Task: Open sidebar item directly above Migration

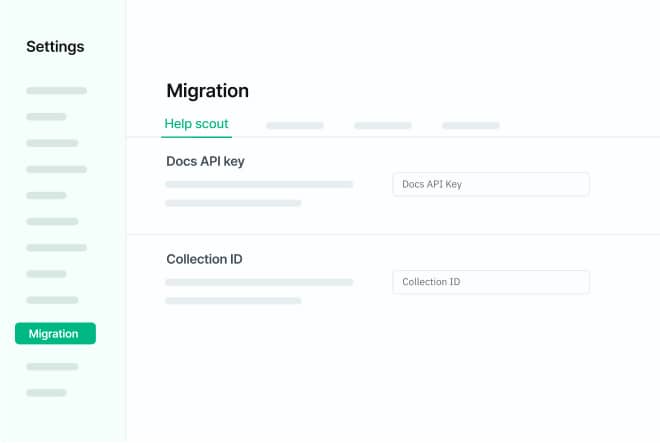Action: [x=52, y=300]
